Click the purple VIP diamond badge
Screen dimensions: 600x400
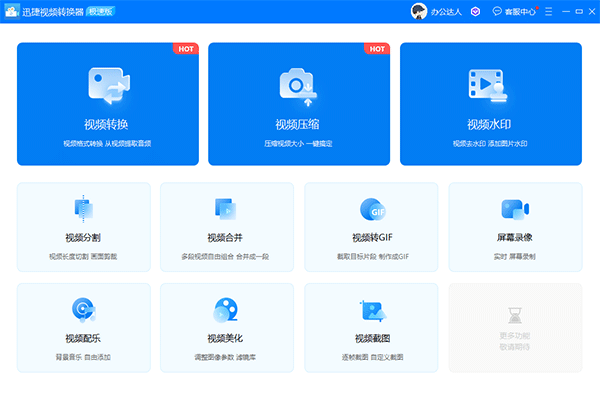tap(475, 11)
